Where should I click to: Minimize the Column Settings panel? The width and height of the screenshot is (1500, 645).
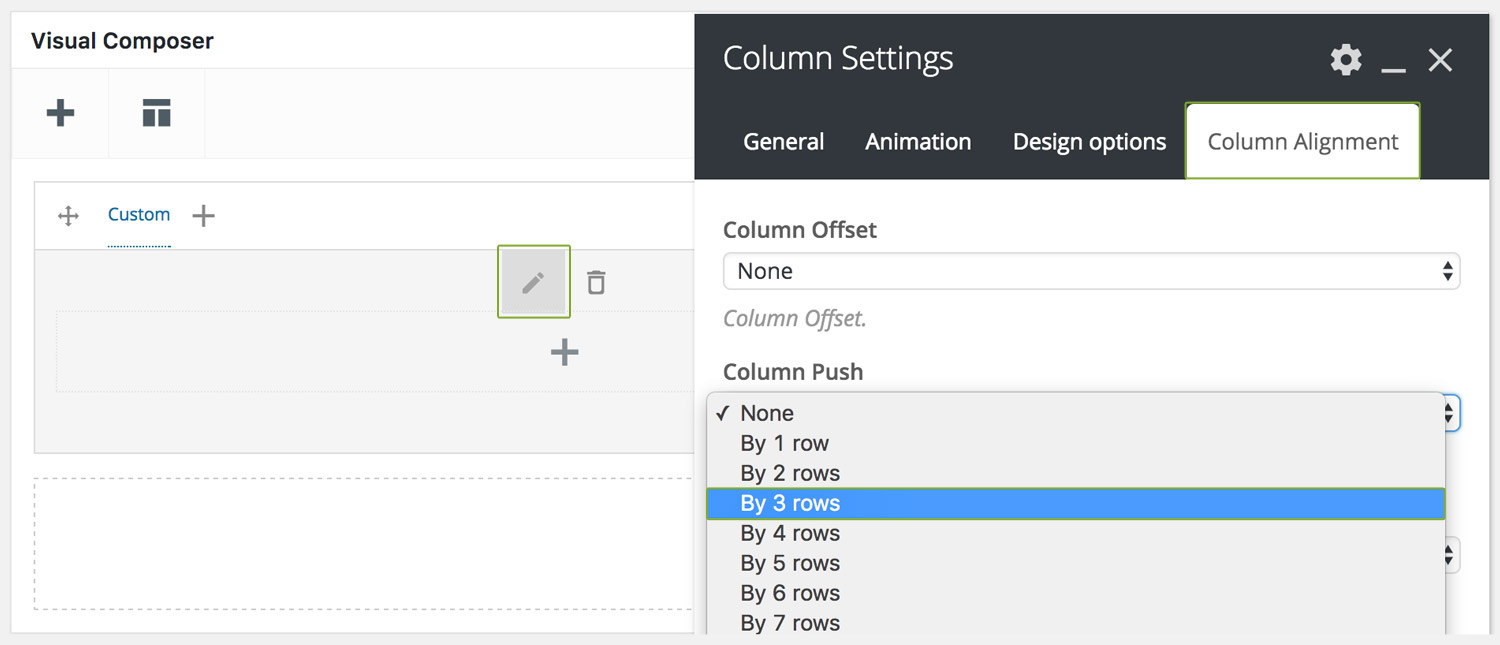[x=1393, y=69]
